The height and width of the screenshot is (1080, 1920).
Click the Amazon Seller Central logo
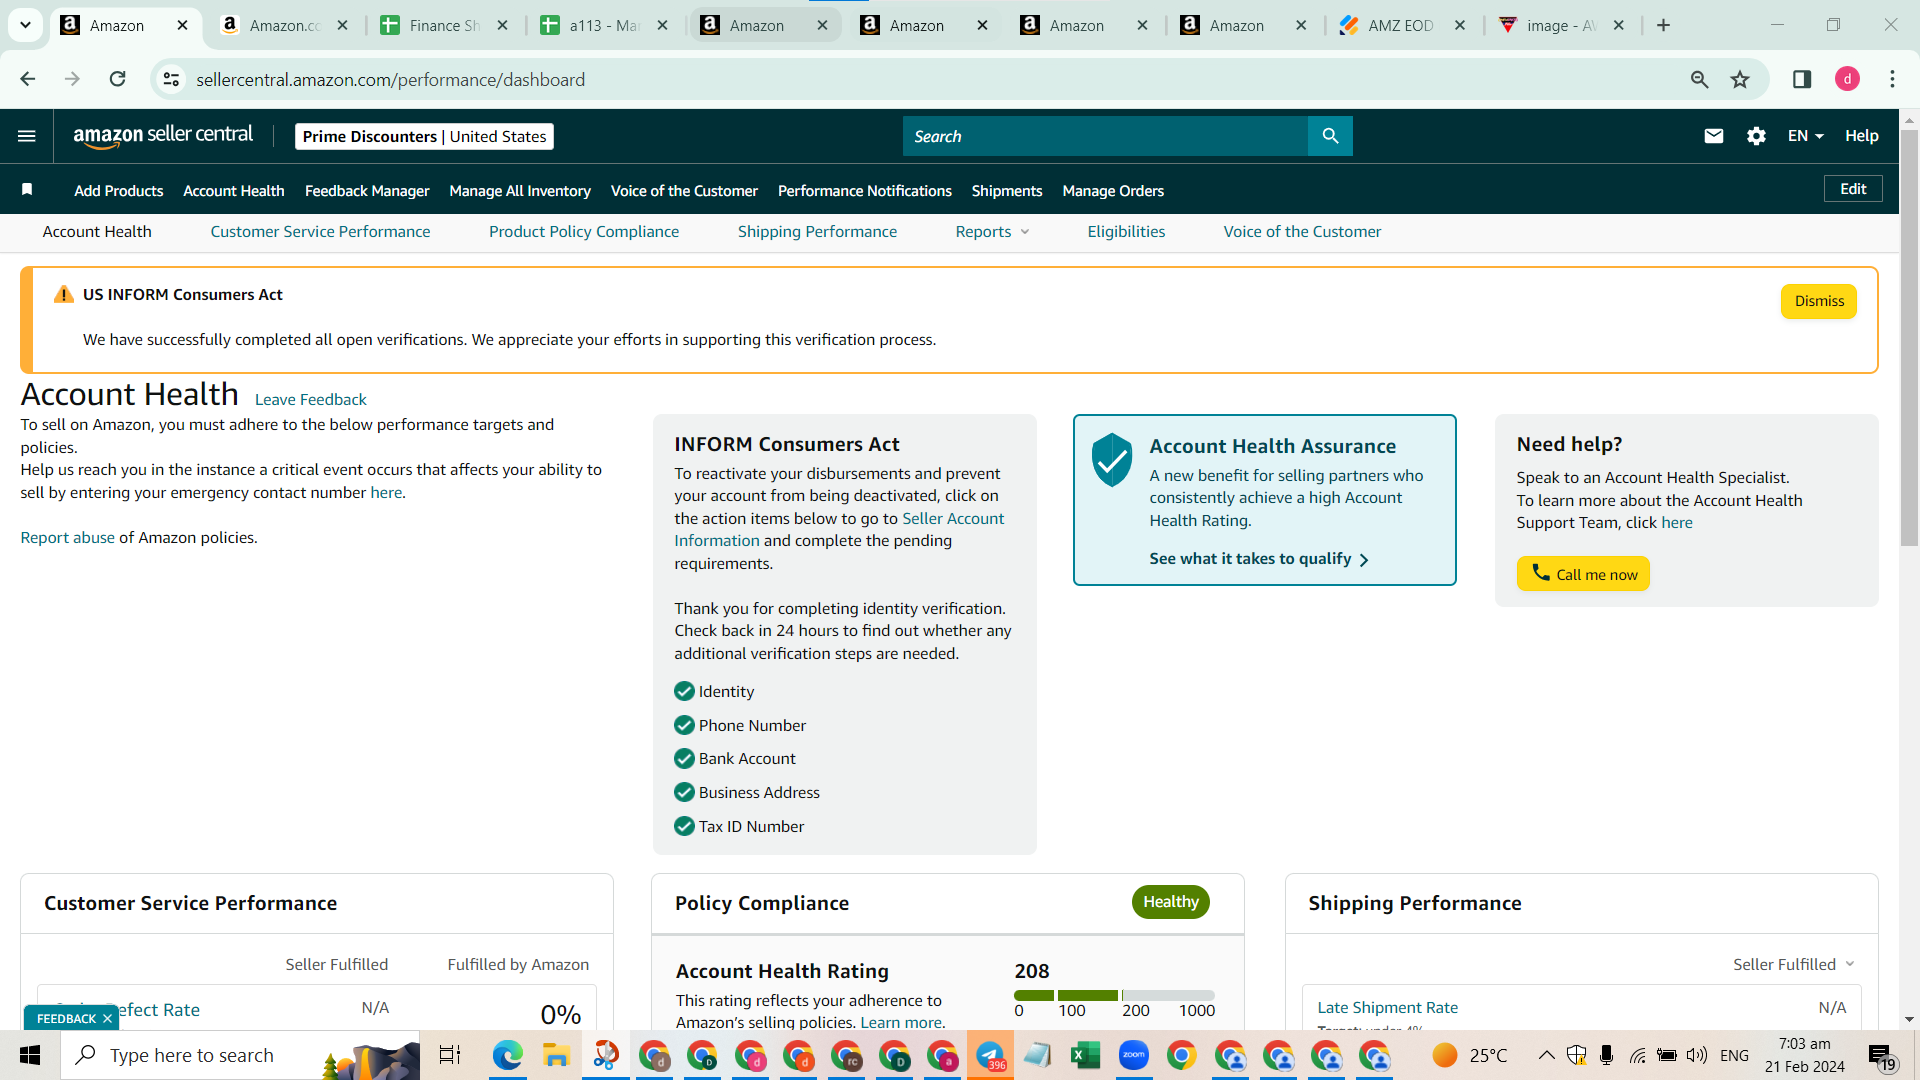point(163,136)
